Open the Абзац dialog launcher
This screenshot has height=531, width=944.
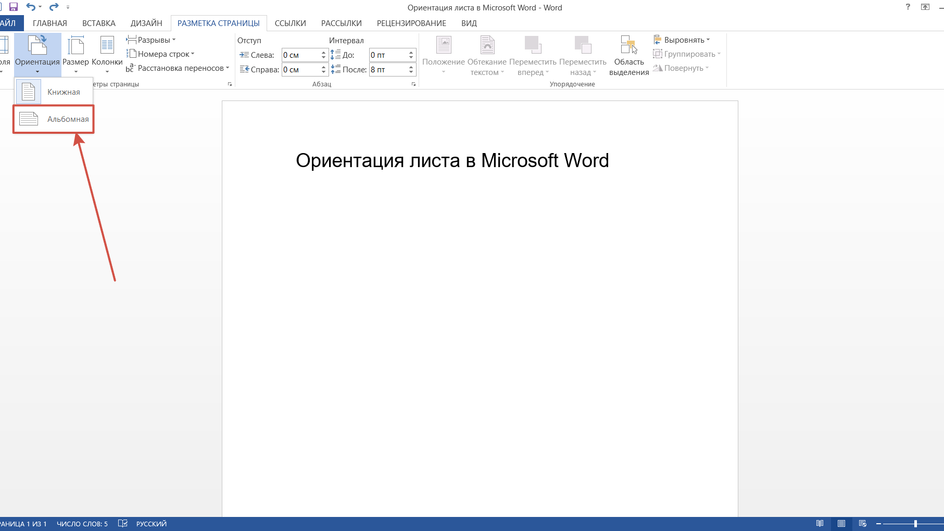coord(414,84)
